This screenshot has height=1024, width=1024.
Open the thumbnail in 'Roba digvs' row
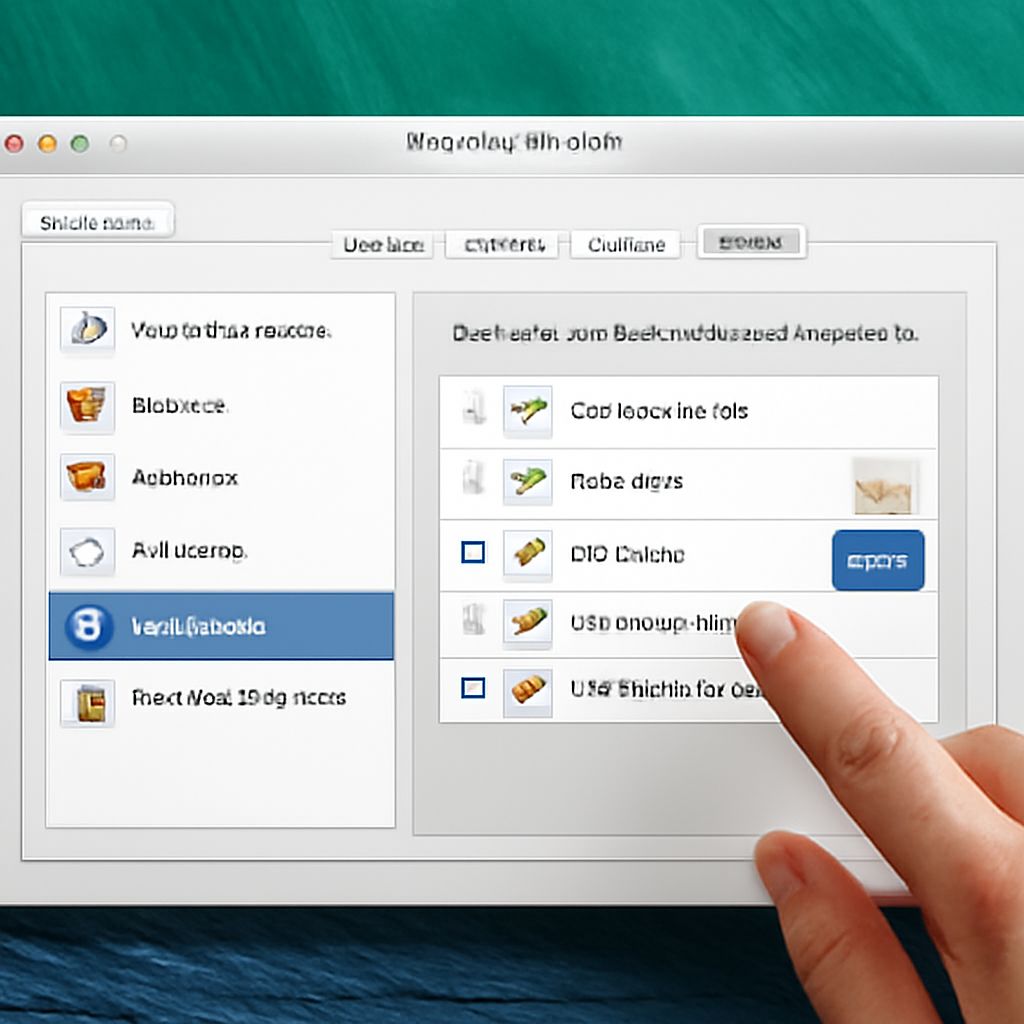(x=886, y=487)
